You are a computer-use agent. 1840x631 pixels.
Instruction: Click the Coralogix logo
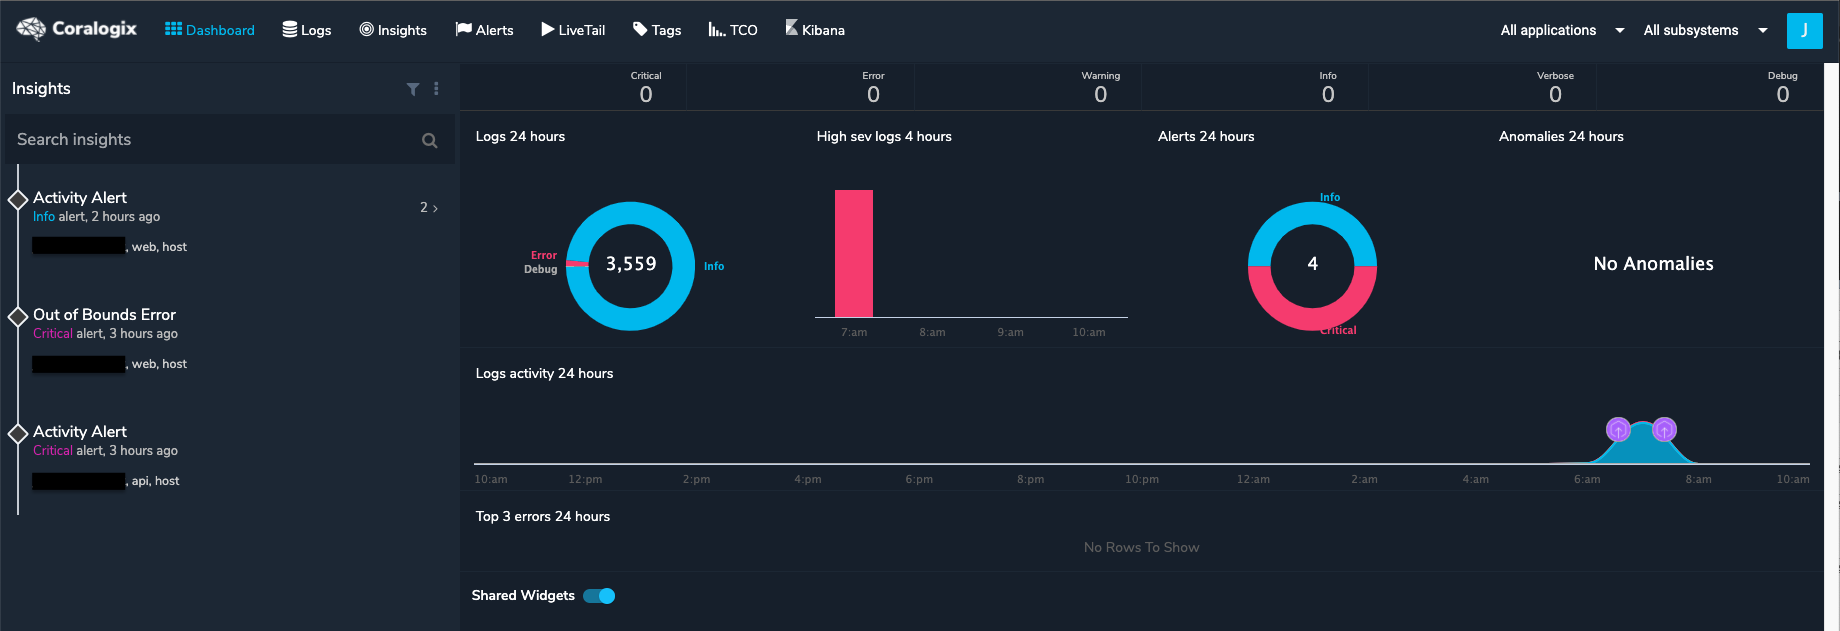point(77,29)
